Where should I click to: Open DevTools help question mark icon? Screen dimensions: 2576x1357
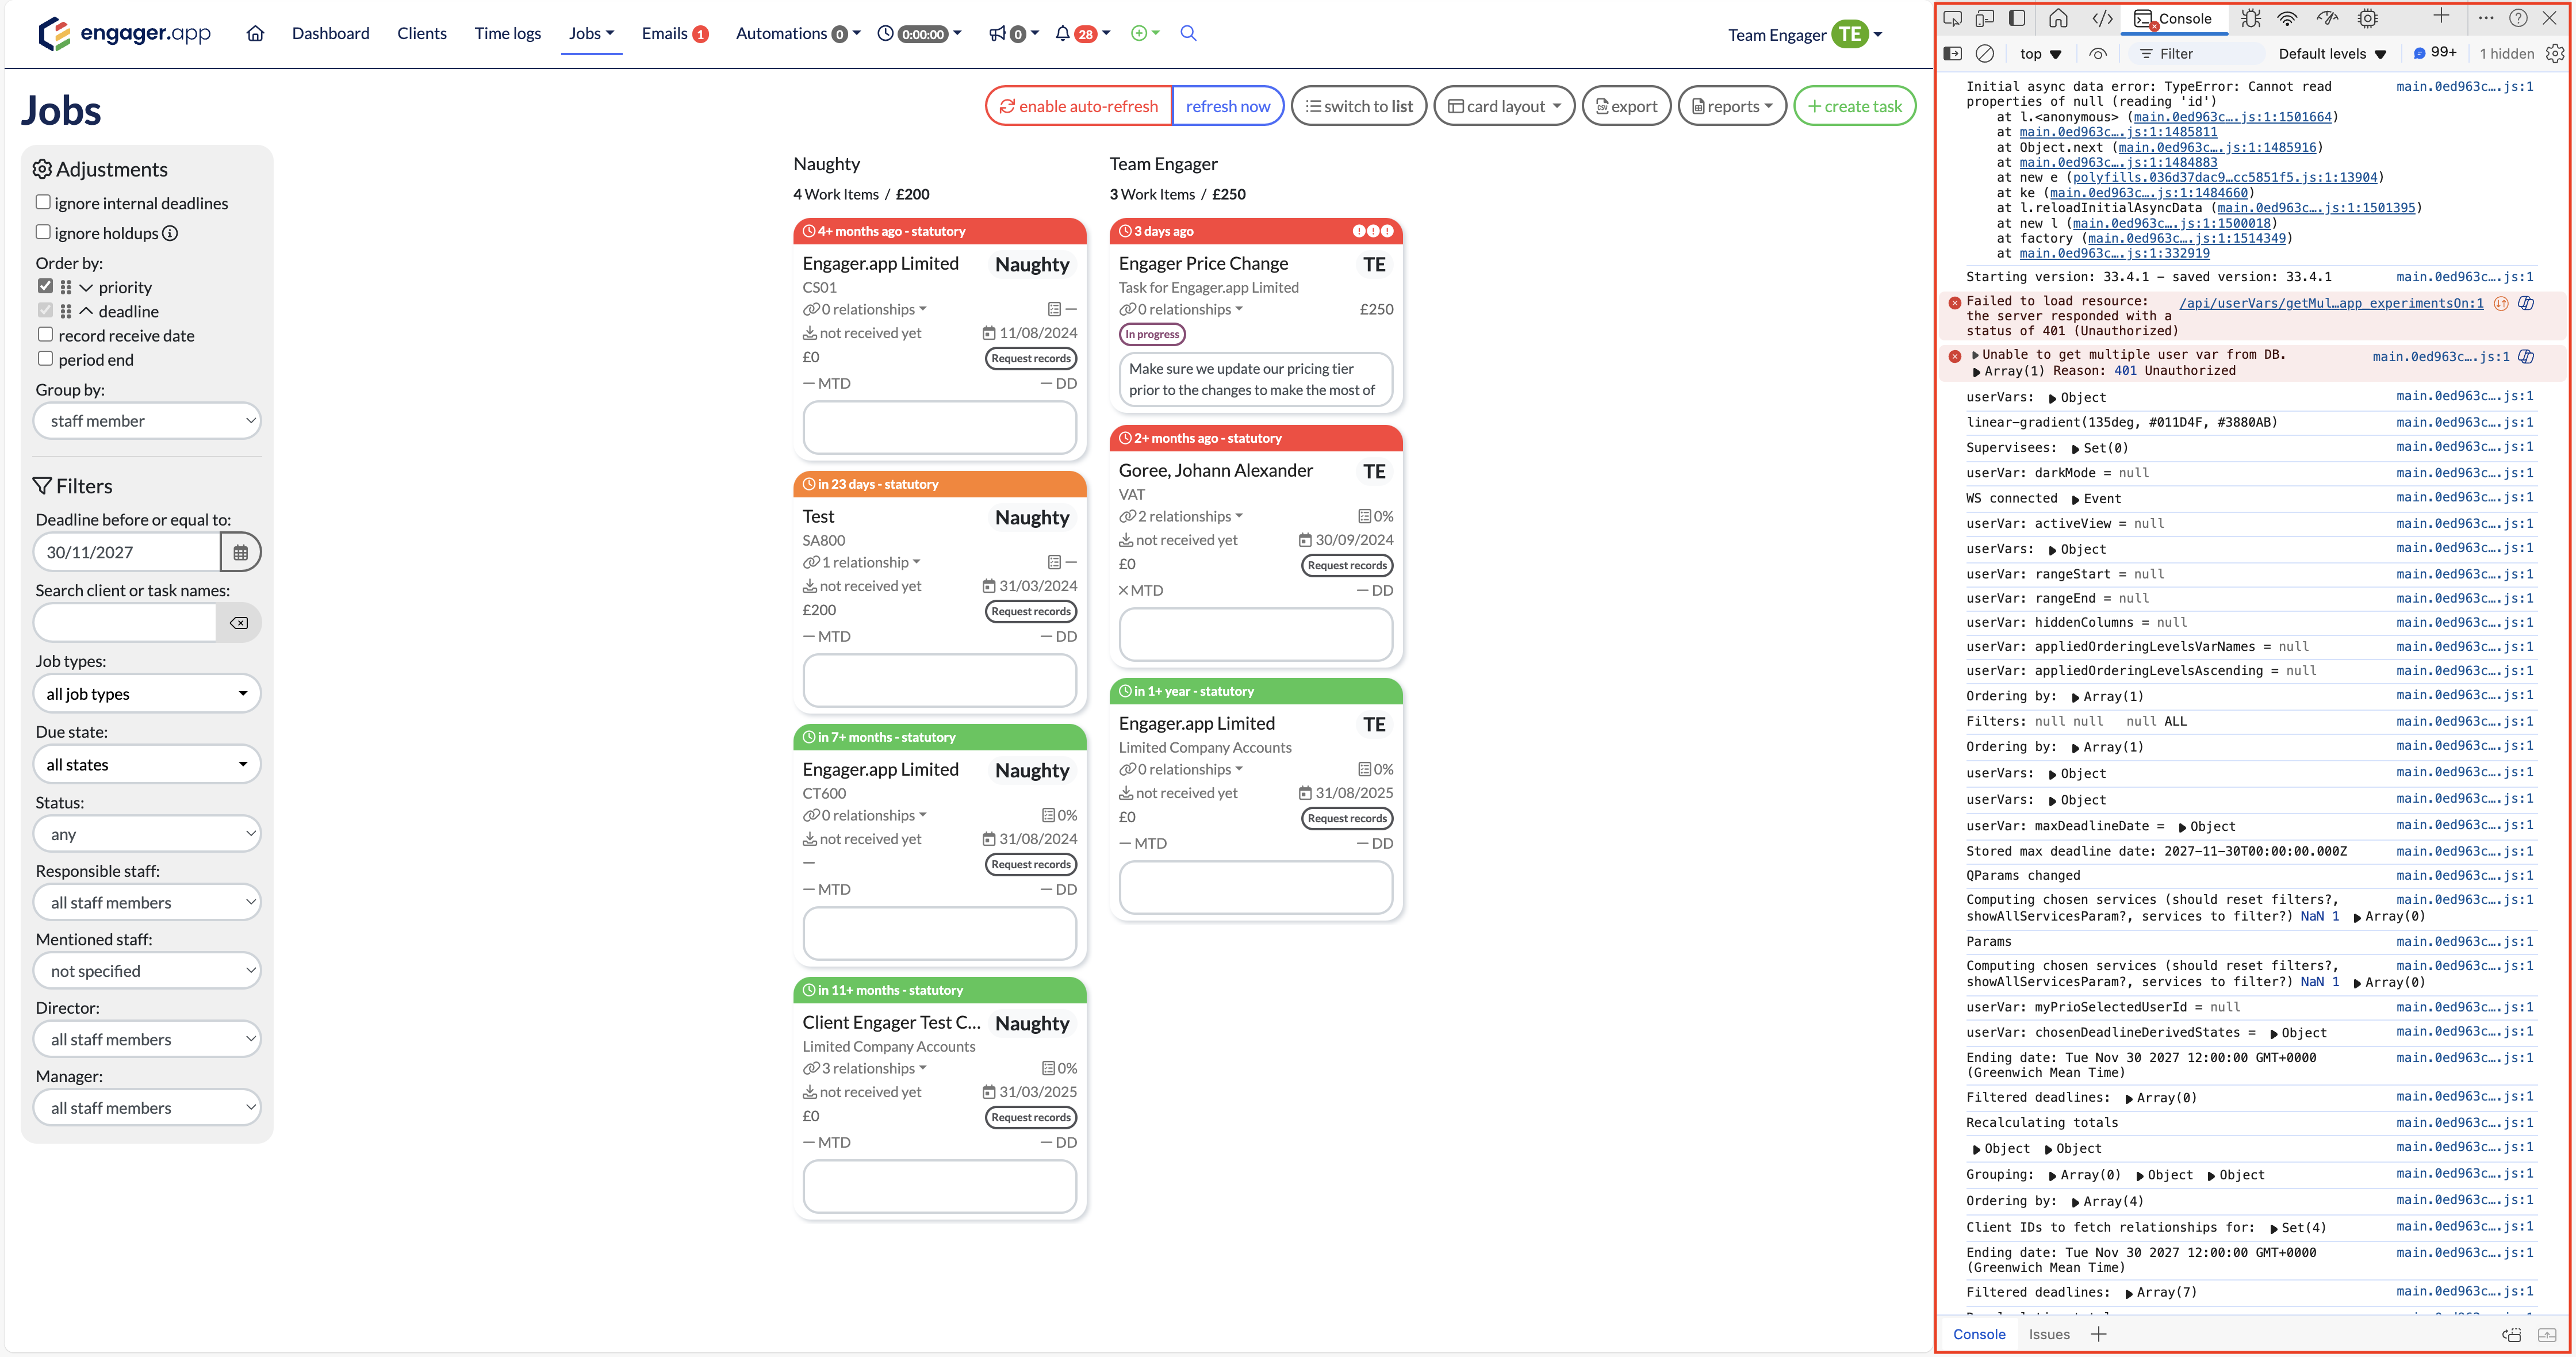pos(2519,18)
